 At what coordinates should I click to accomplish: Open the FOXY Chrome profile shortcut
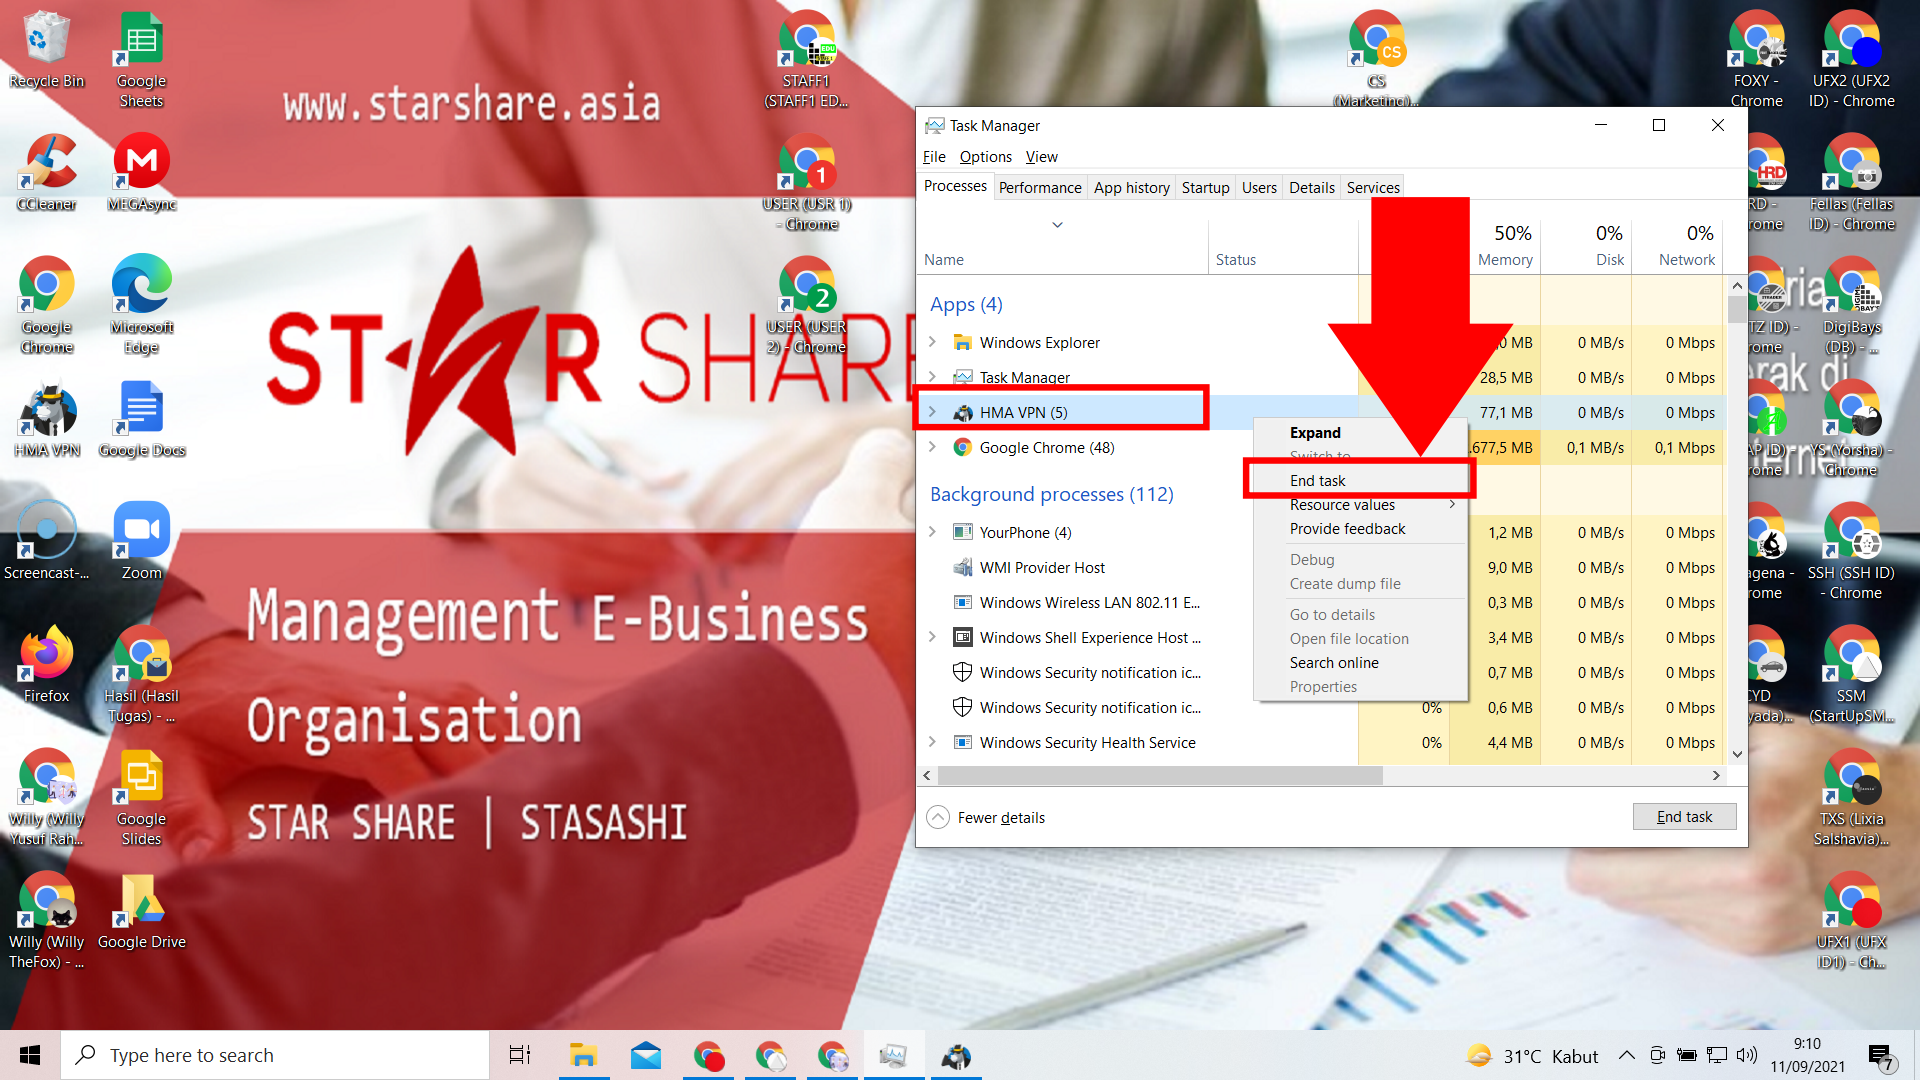[1756, 60]
